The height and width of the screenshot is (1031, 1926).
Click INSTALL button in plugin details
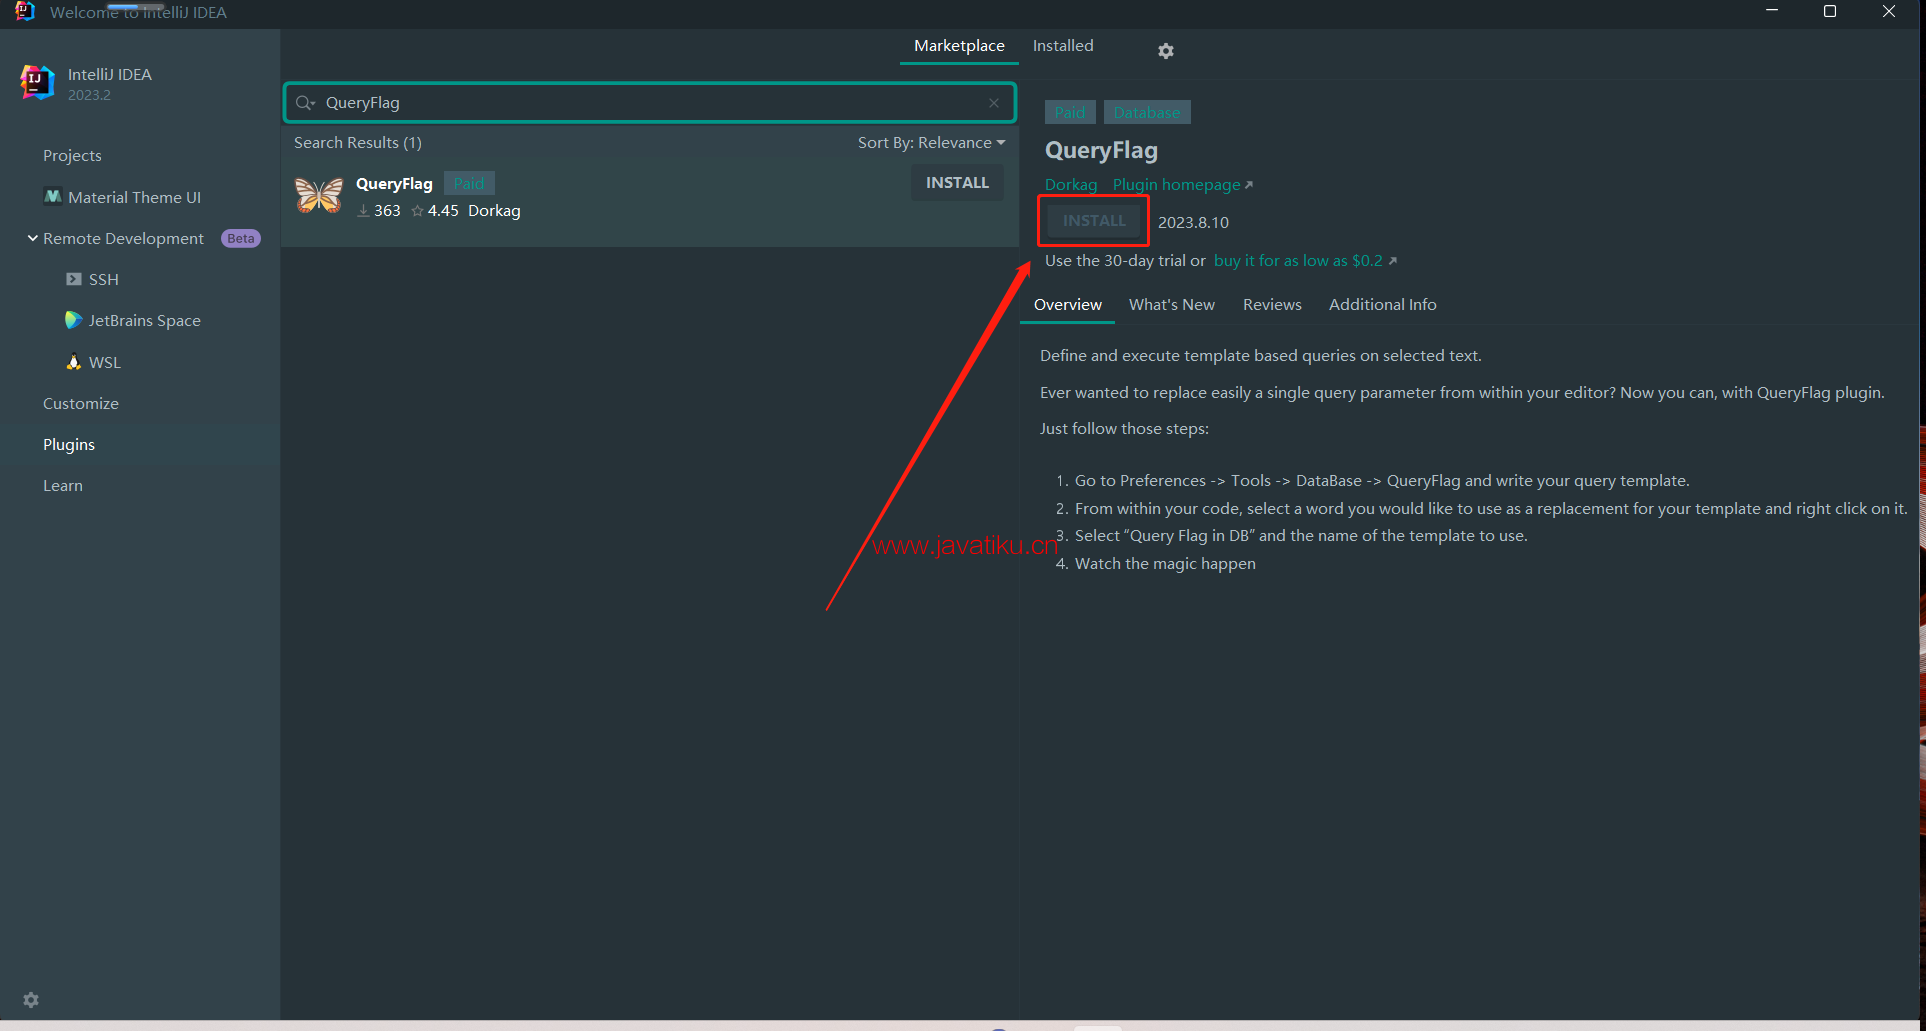tap(1094, 221)
